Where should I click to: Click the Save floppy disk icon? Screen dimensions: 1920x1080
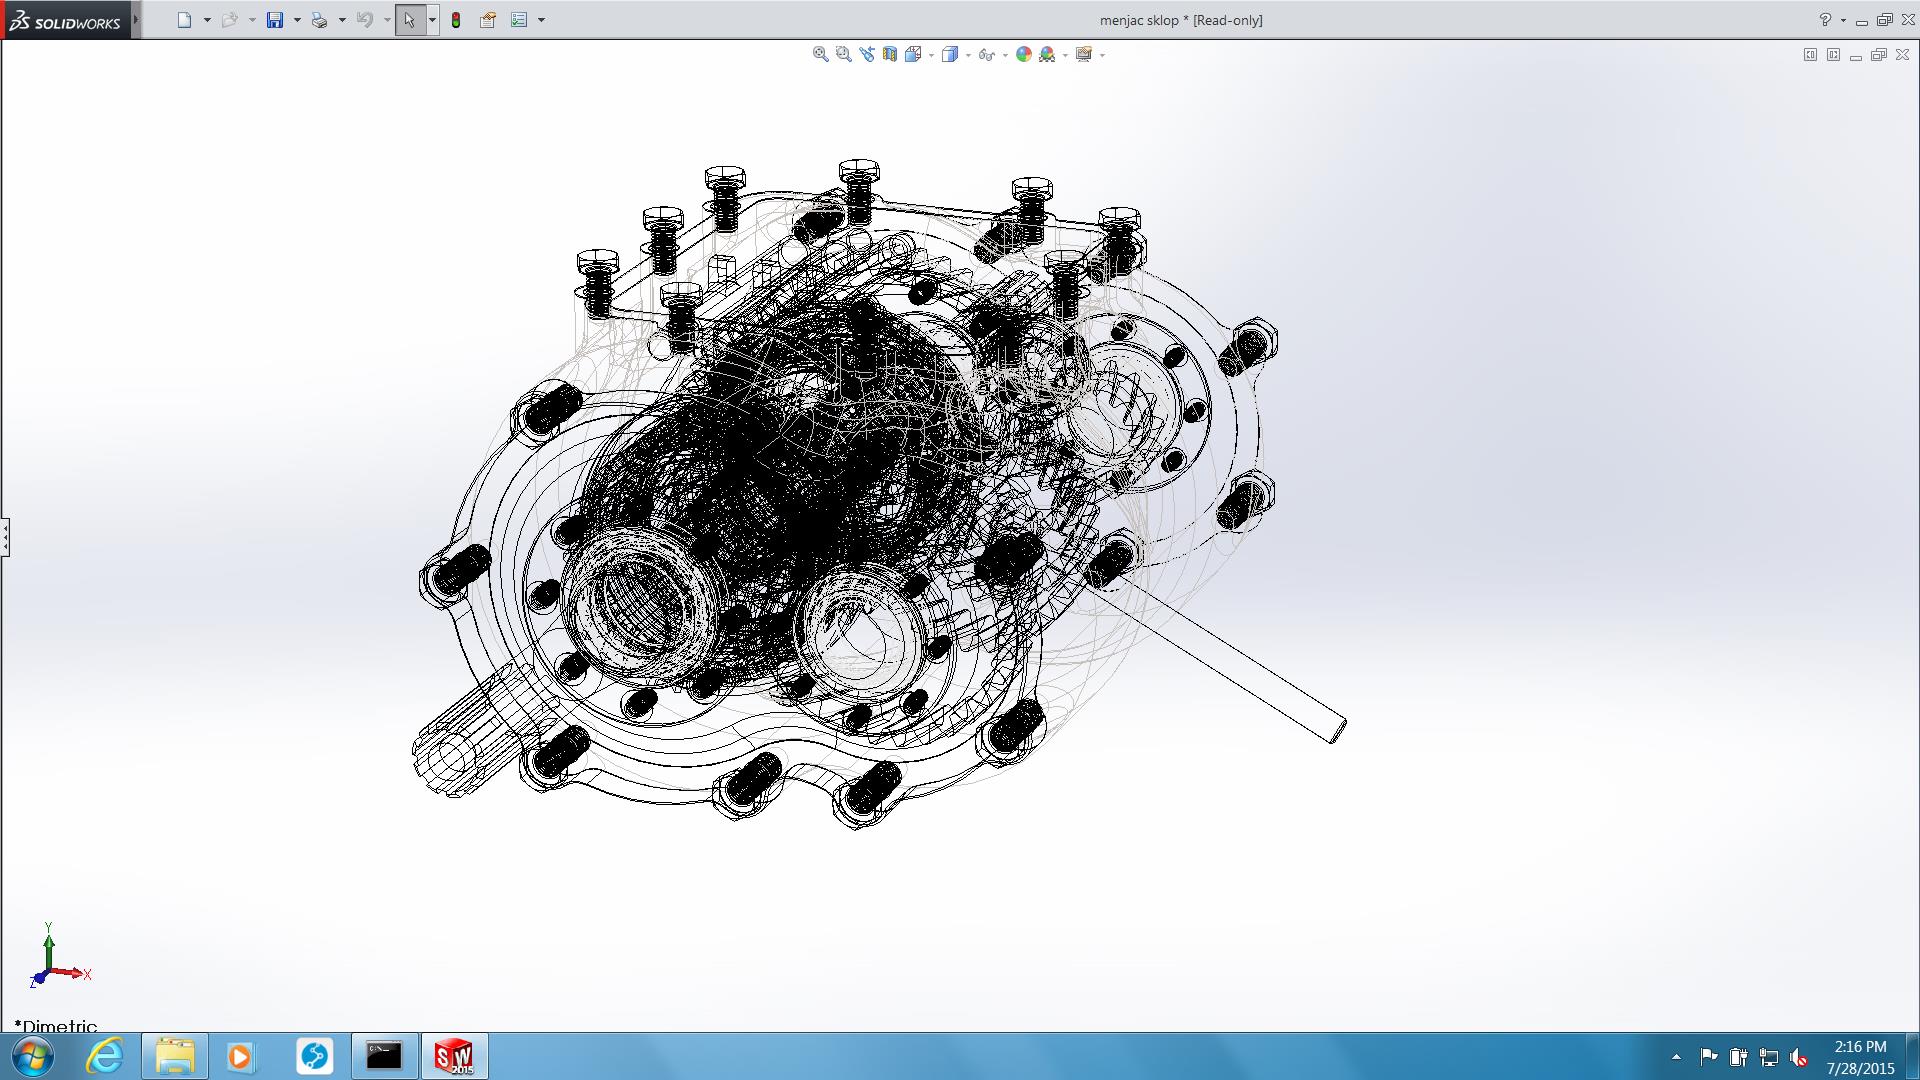pos(275,20)
